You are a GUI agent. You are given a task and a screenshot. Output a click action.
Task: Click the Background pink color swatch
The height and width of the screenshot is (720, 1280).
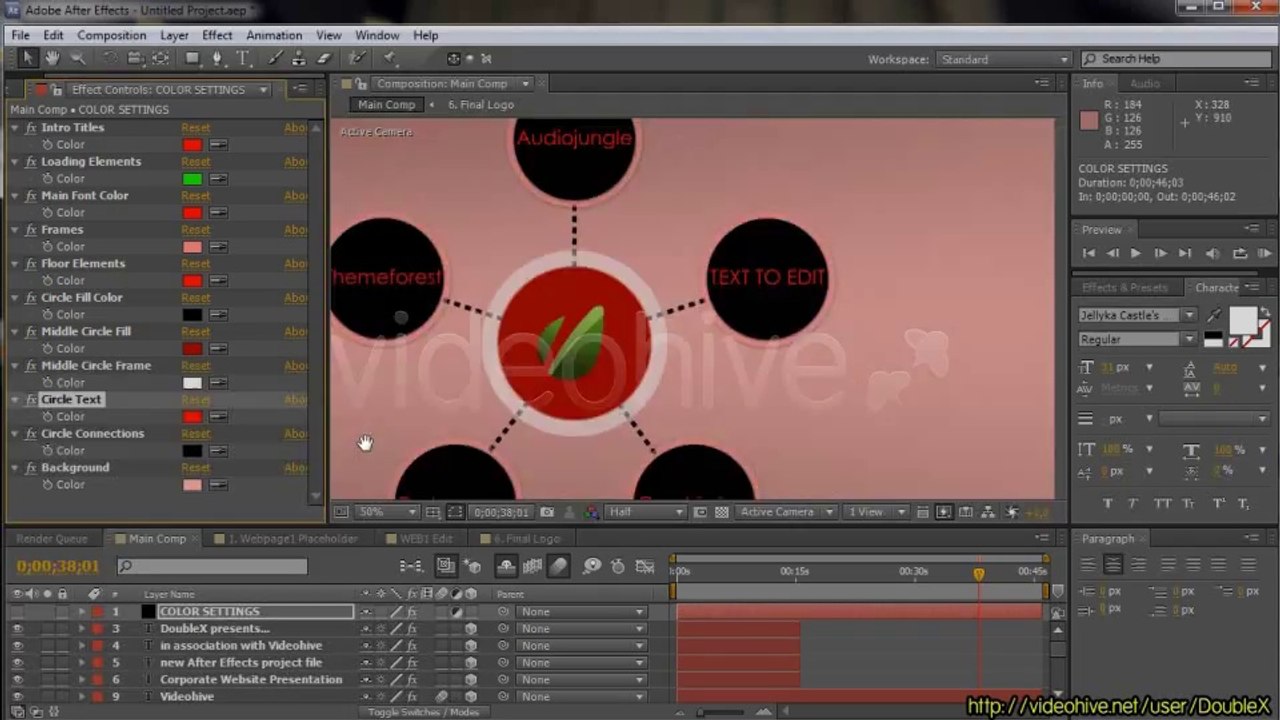[x=192, y=485]
